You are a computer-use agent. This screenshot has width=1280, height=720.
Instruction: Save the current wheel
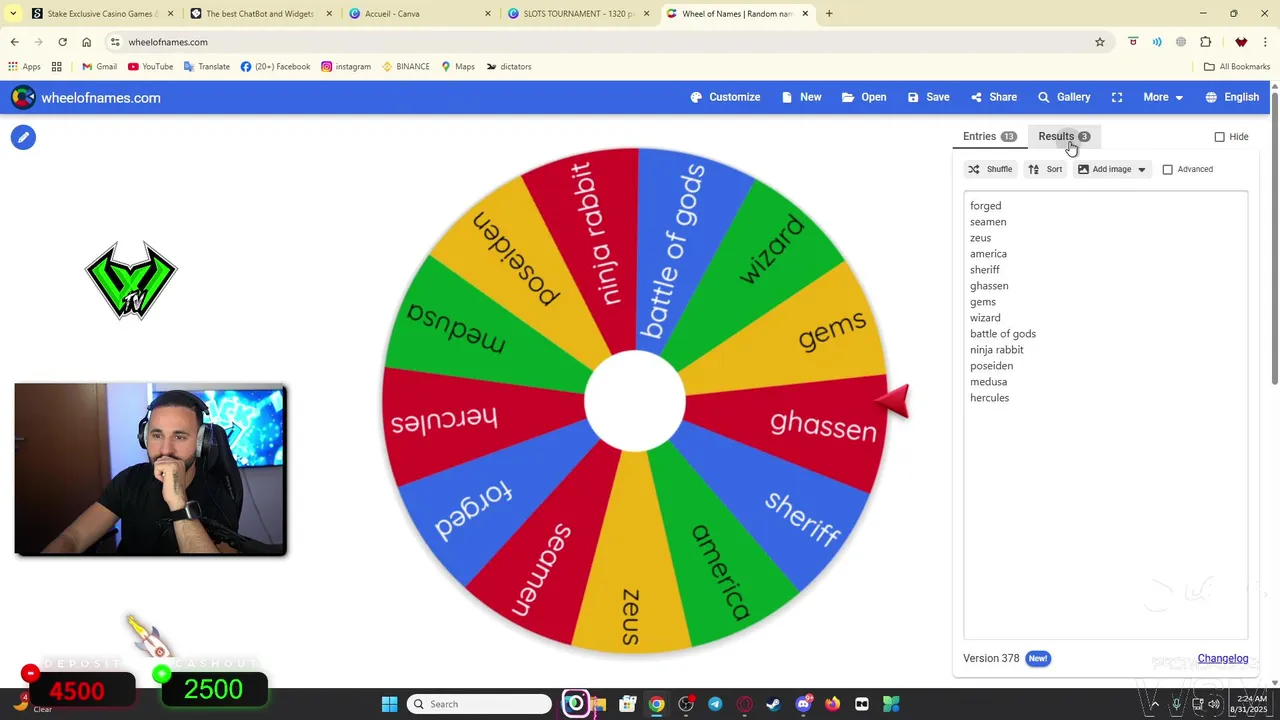(929, 97)
